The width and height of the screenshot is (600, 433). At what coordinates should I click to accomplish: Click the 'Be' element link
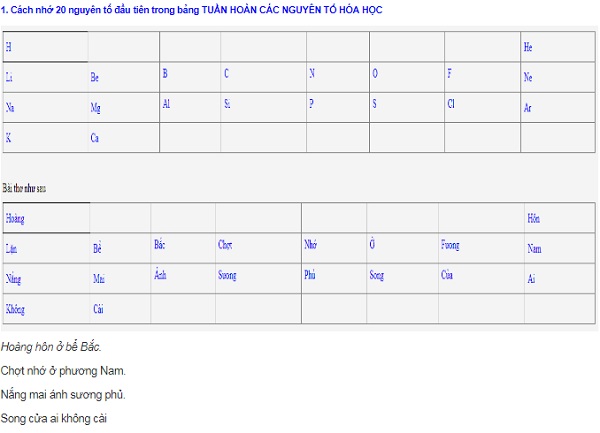click(x=95, y=77)
